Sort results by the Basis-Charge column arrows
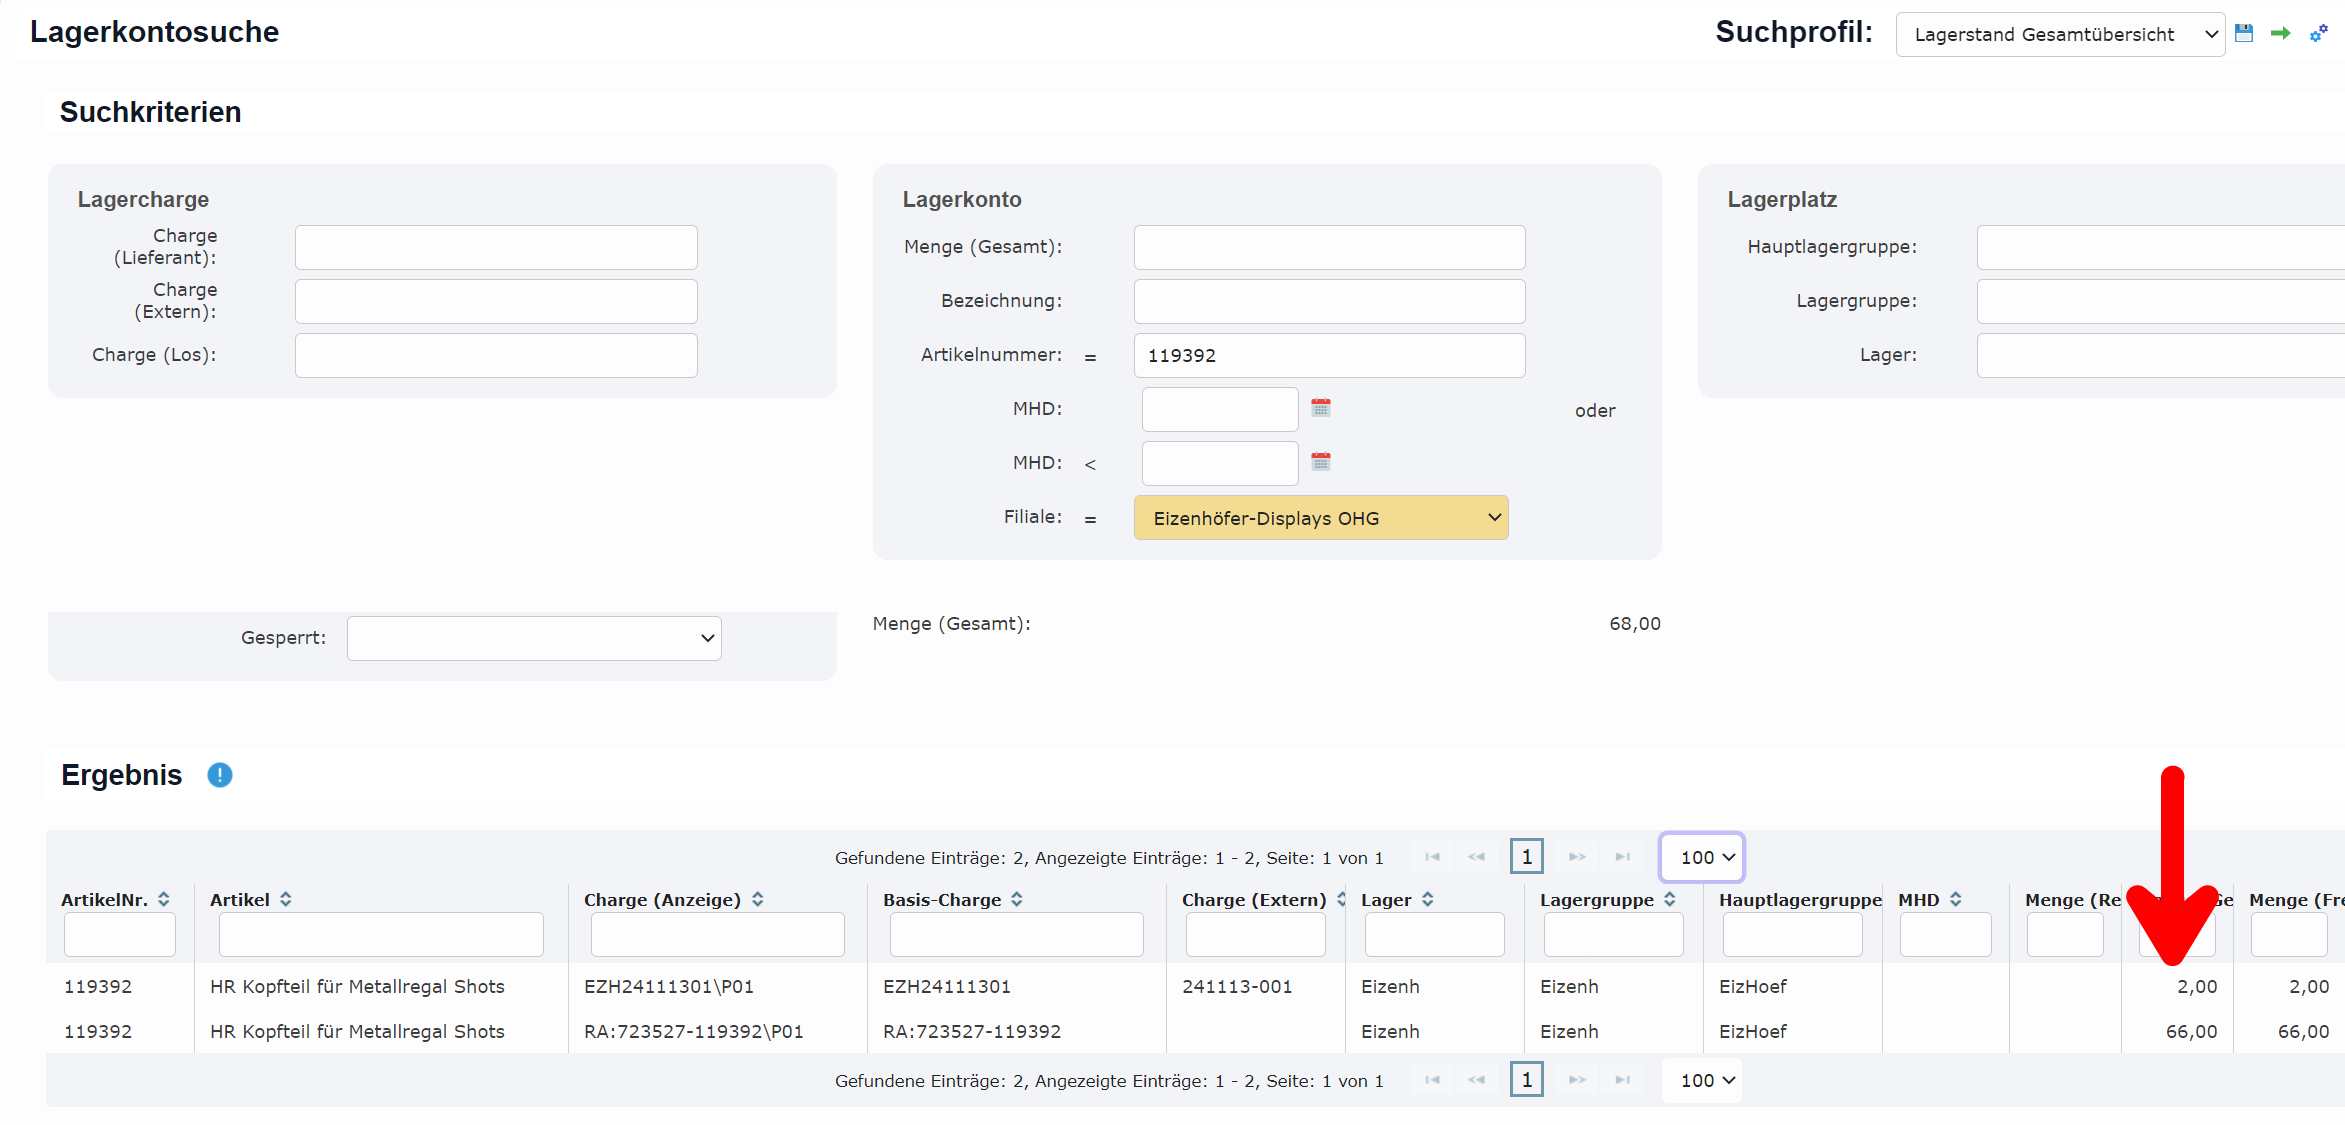 click(x=1017, y=899)
